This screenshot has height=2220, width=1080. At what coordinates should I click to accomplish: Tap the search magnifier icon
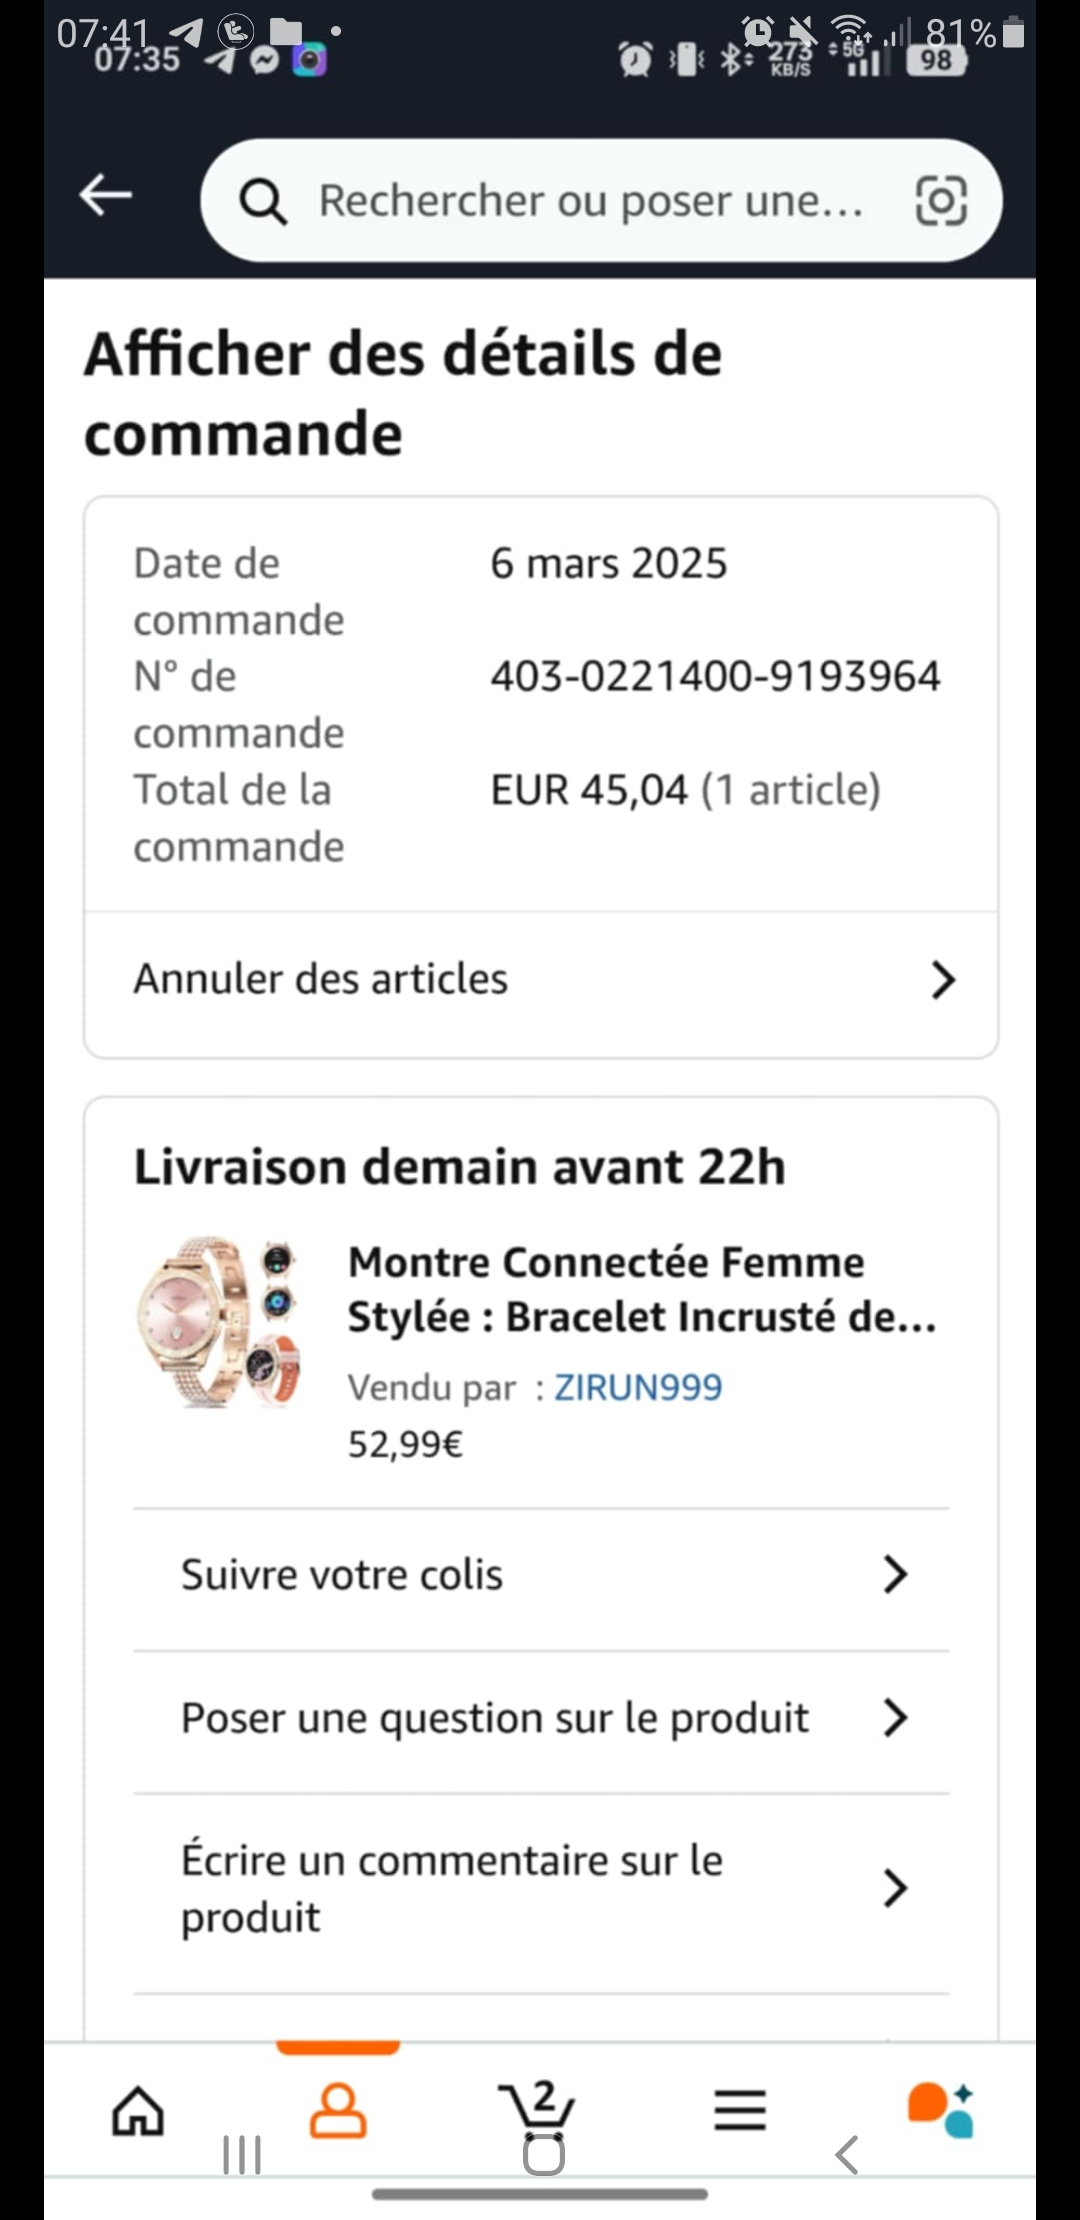tap(263, 201)
